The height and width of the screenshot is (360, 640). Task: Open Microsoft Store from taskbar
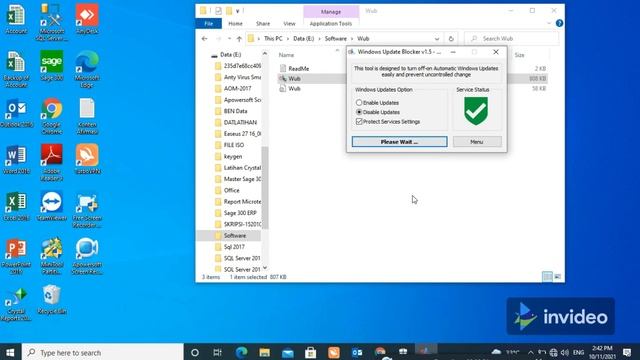click(x=311, y=352)
